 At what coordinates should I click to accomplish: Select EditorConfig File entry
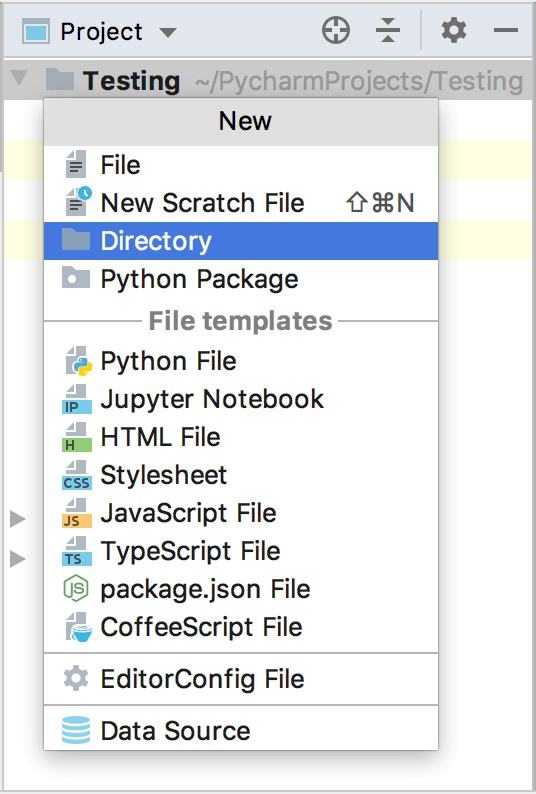[x=241, y=679]
